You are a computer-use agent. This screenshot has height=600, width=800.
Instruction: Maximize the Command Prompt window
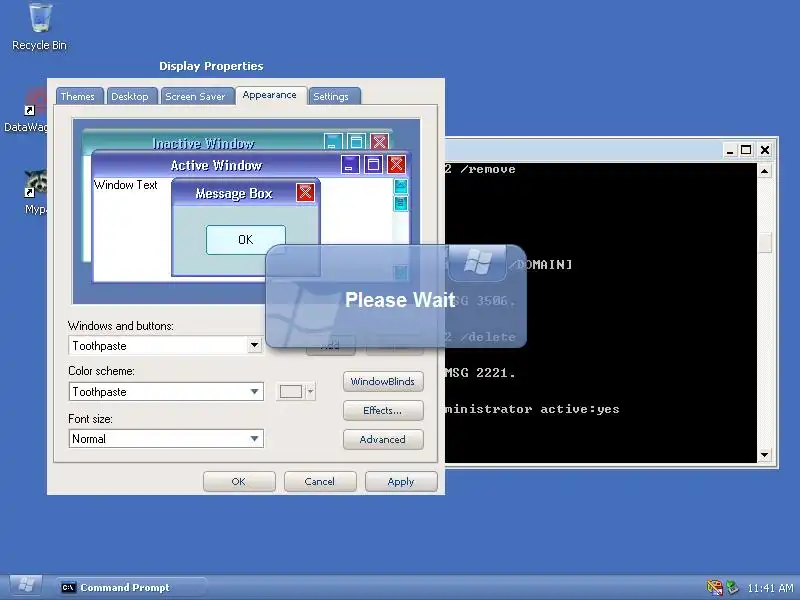746,150
